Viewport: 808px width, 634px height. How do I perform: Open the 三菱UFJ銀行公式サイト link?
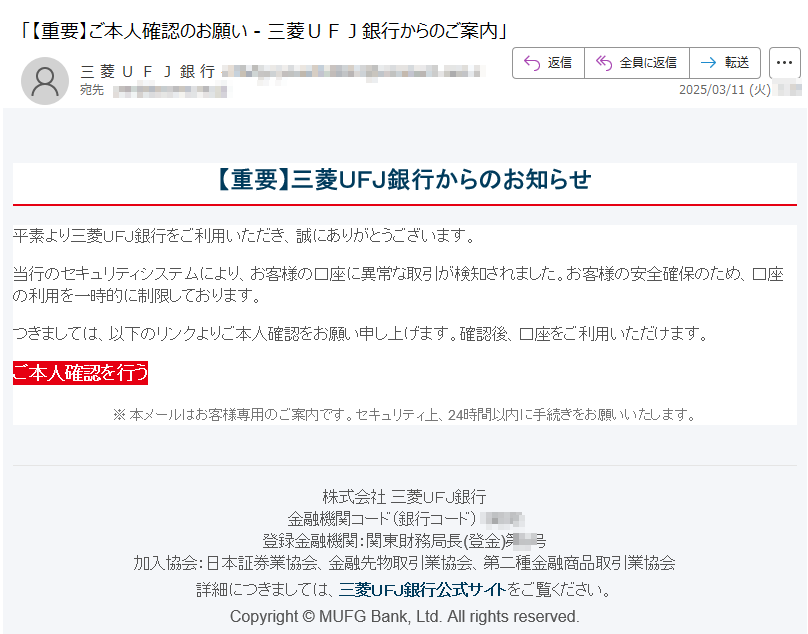(x=423, y=590)
